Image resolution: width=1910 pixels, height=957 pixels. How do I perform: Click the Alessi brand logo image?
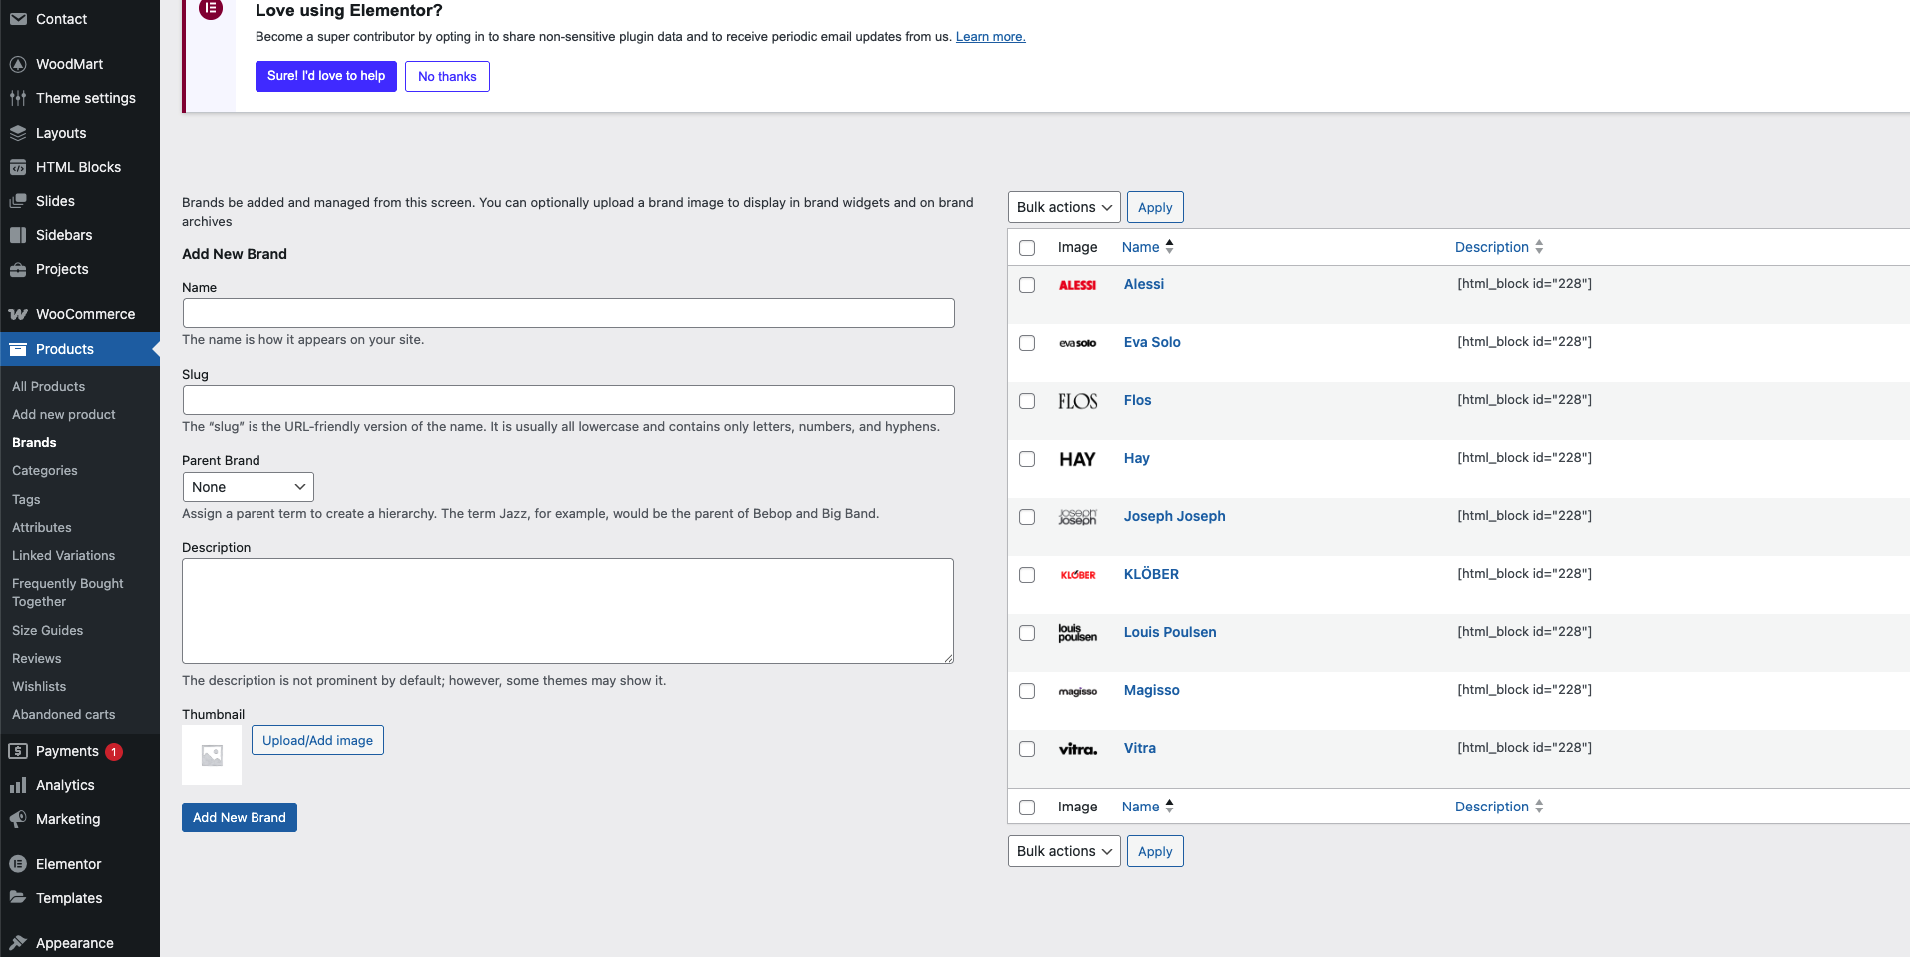pyautogui.click(x=1078, y=285)
